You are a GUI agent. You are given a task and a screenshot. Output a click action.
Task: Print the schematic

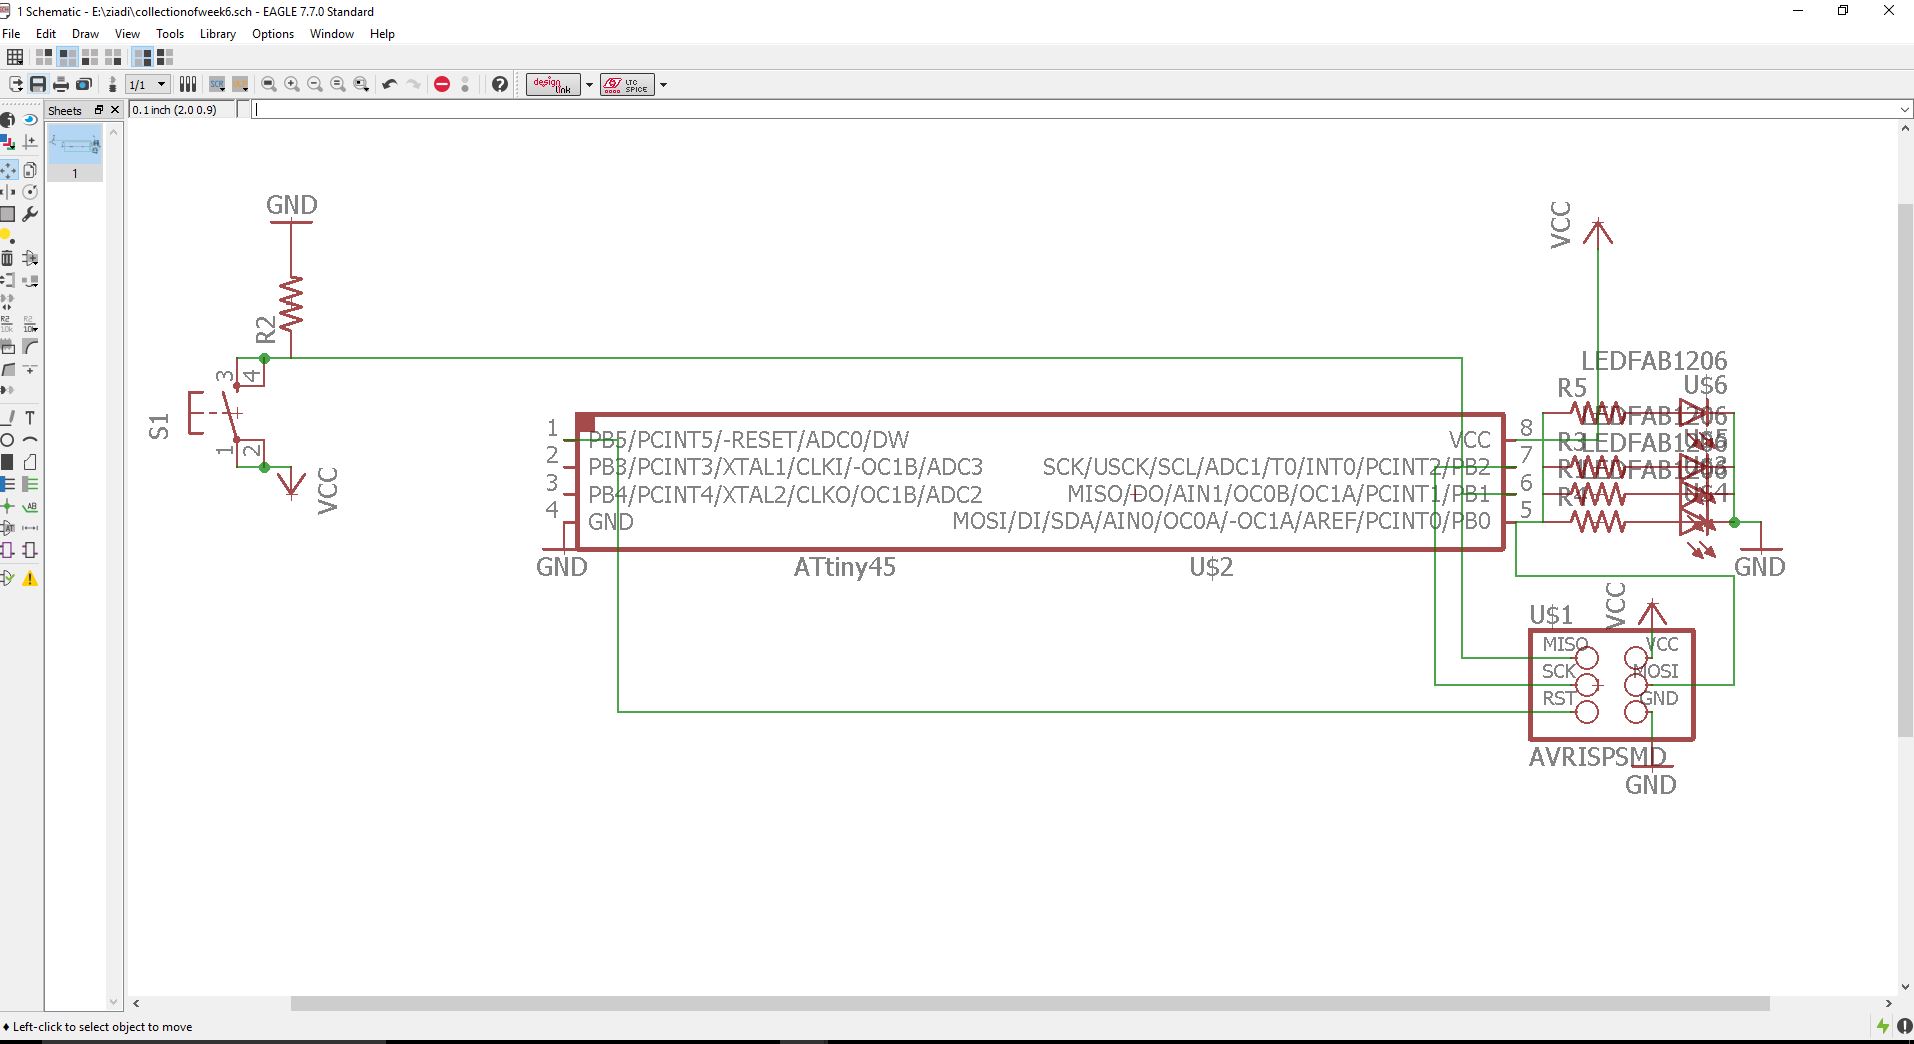click(61, 85)
